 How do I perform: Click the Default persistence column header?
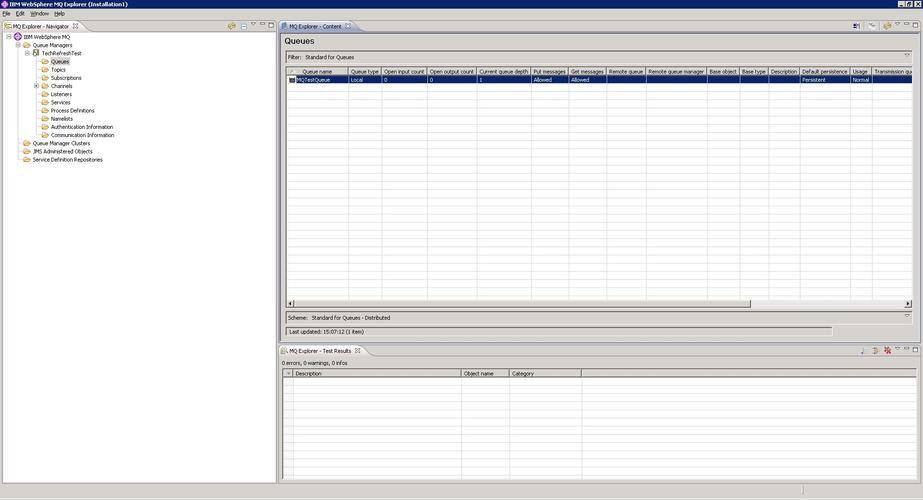pos(825,71)
